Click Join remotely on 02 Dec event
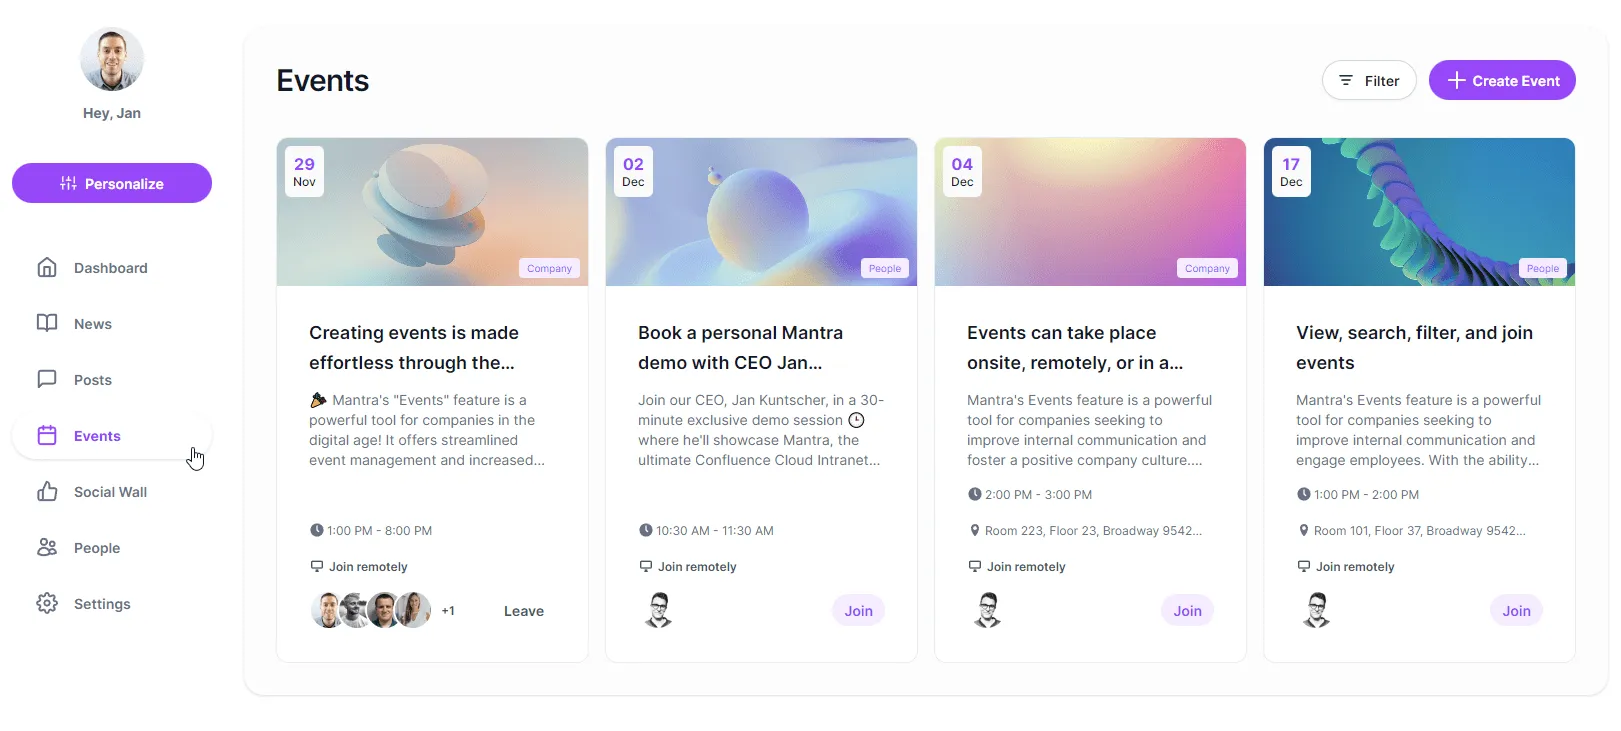Image resolution: width=1621 pixels, height=731 pixels. [696, 567]
